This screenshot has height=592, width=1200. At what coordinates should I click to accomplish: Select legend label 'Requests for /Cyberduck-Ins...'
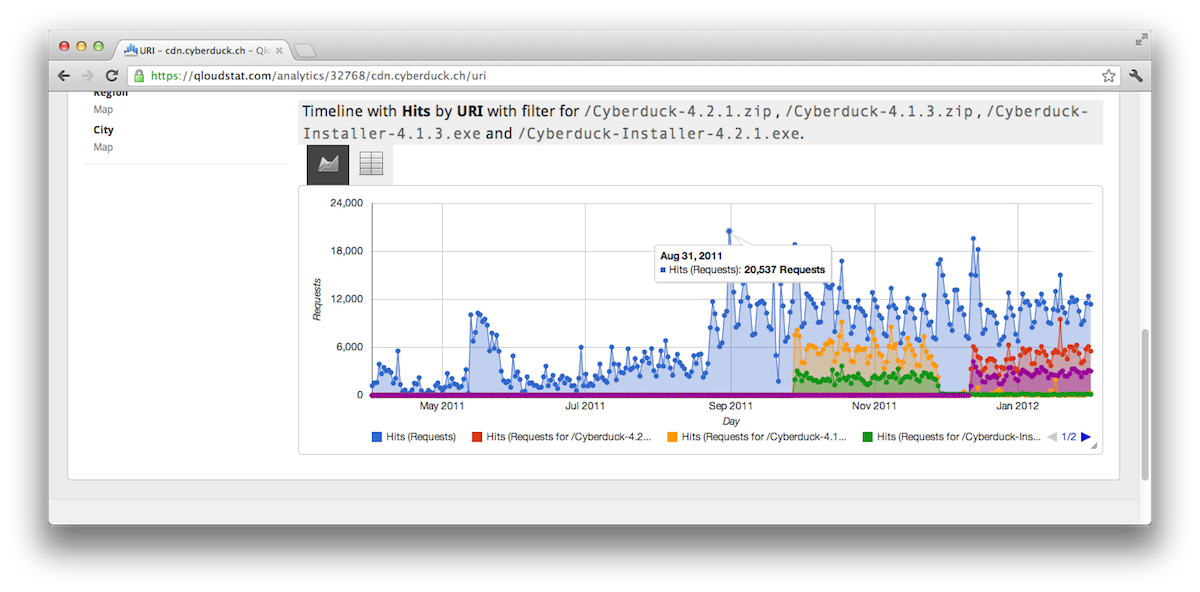(959, 437)
